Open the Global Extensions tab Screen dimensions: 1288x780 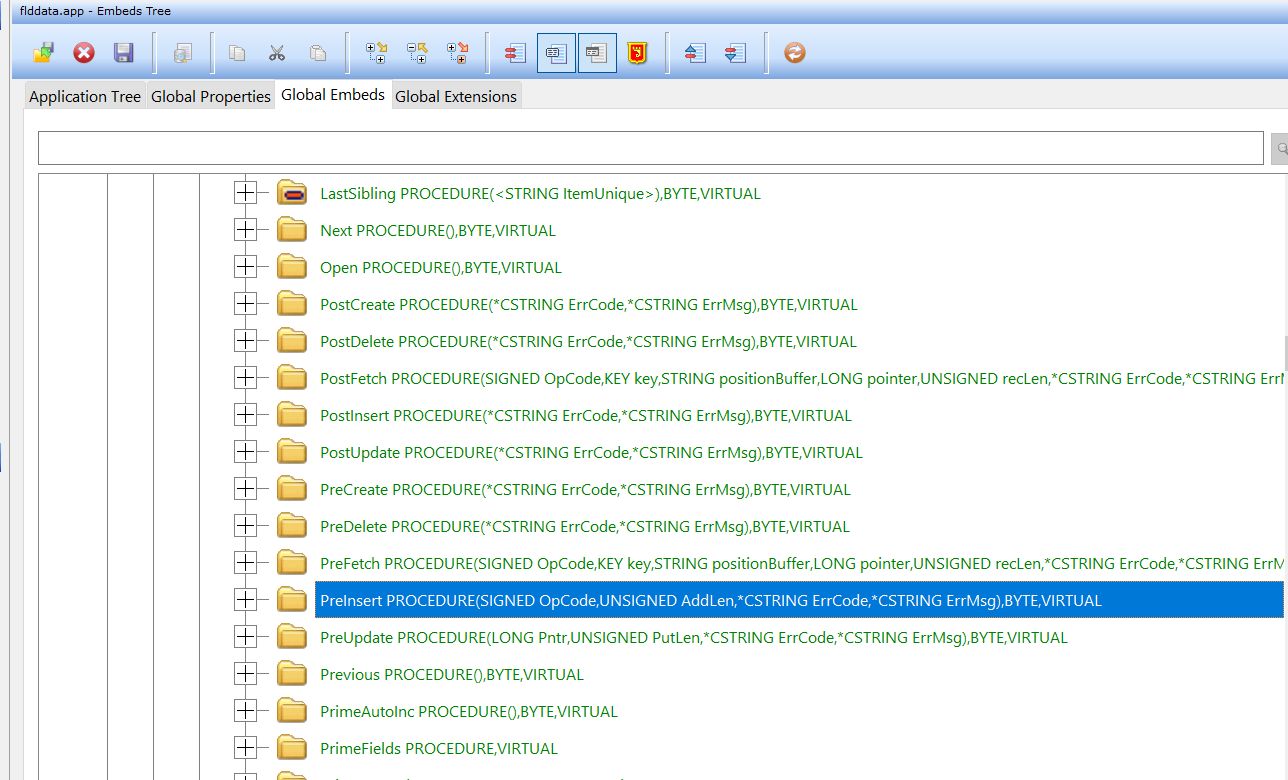[456, 97]
